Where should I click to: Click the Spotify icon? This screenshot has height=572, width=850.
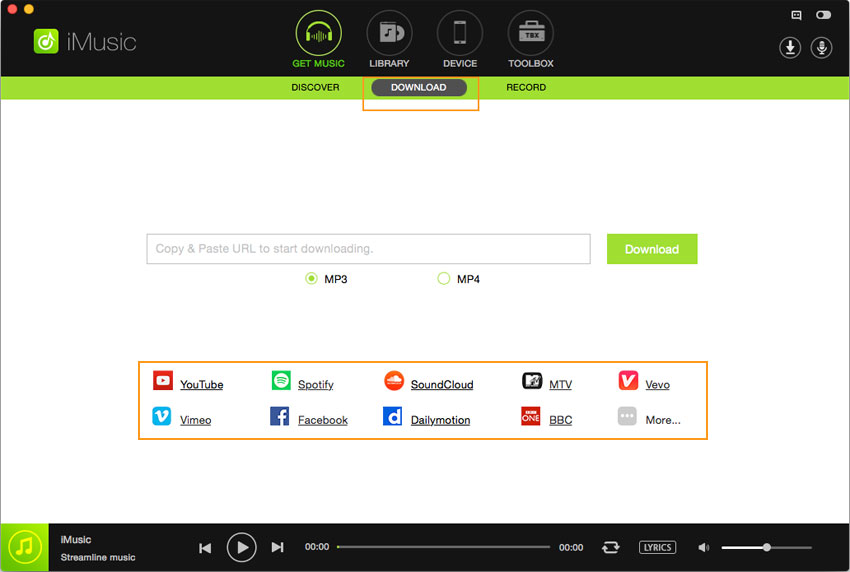[x=281, y=381]
